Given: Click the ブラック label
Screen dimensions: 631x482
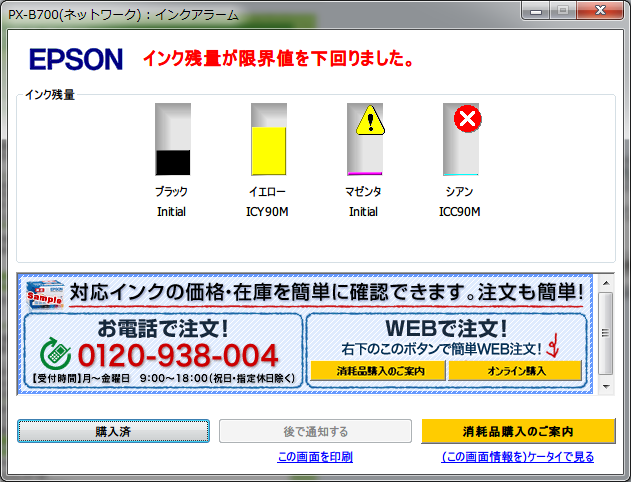Looking at the screenshot, I should tap(171, 192).
